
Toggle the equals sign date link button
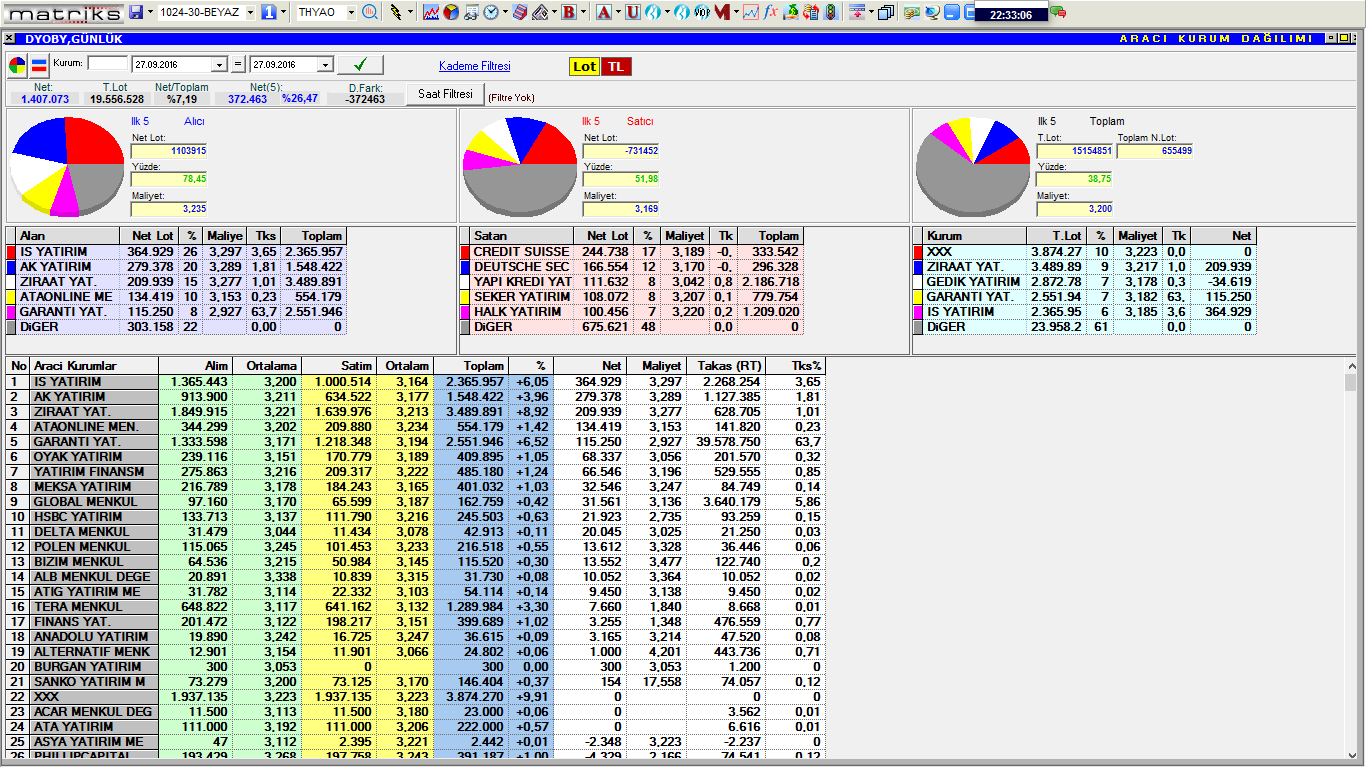[238, 65]
